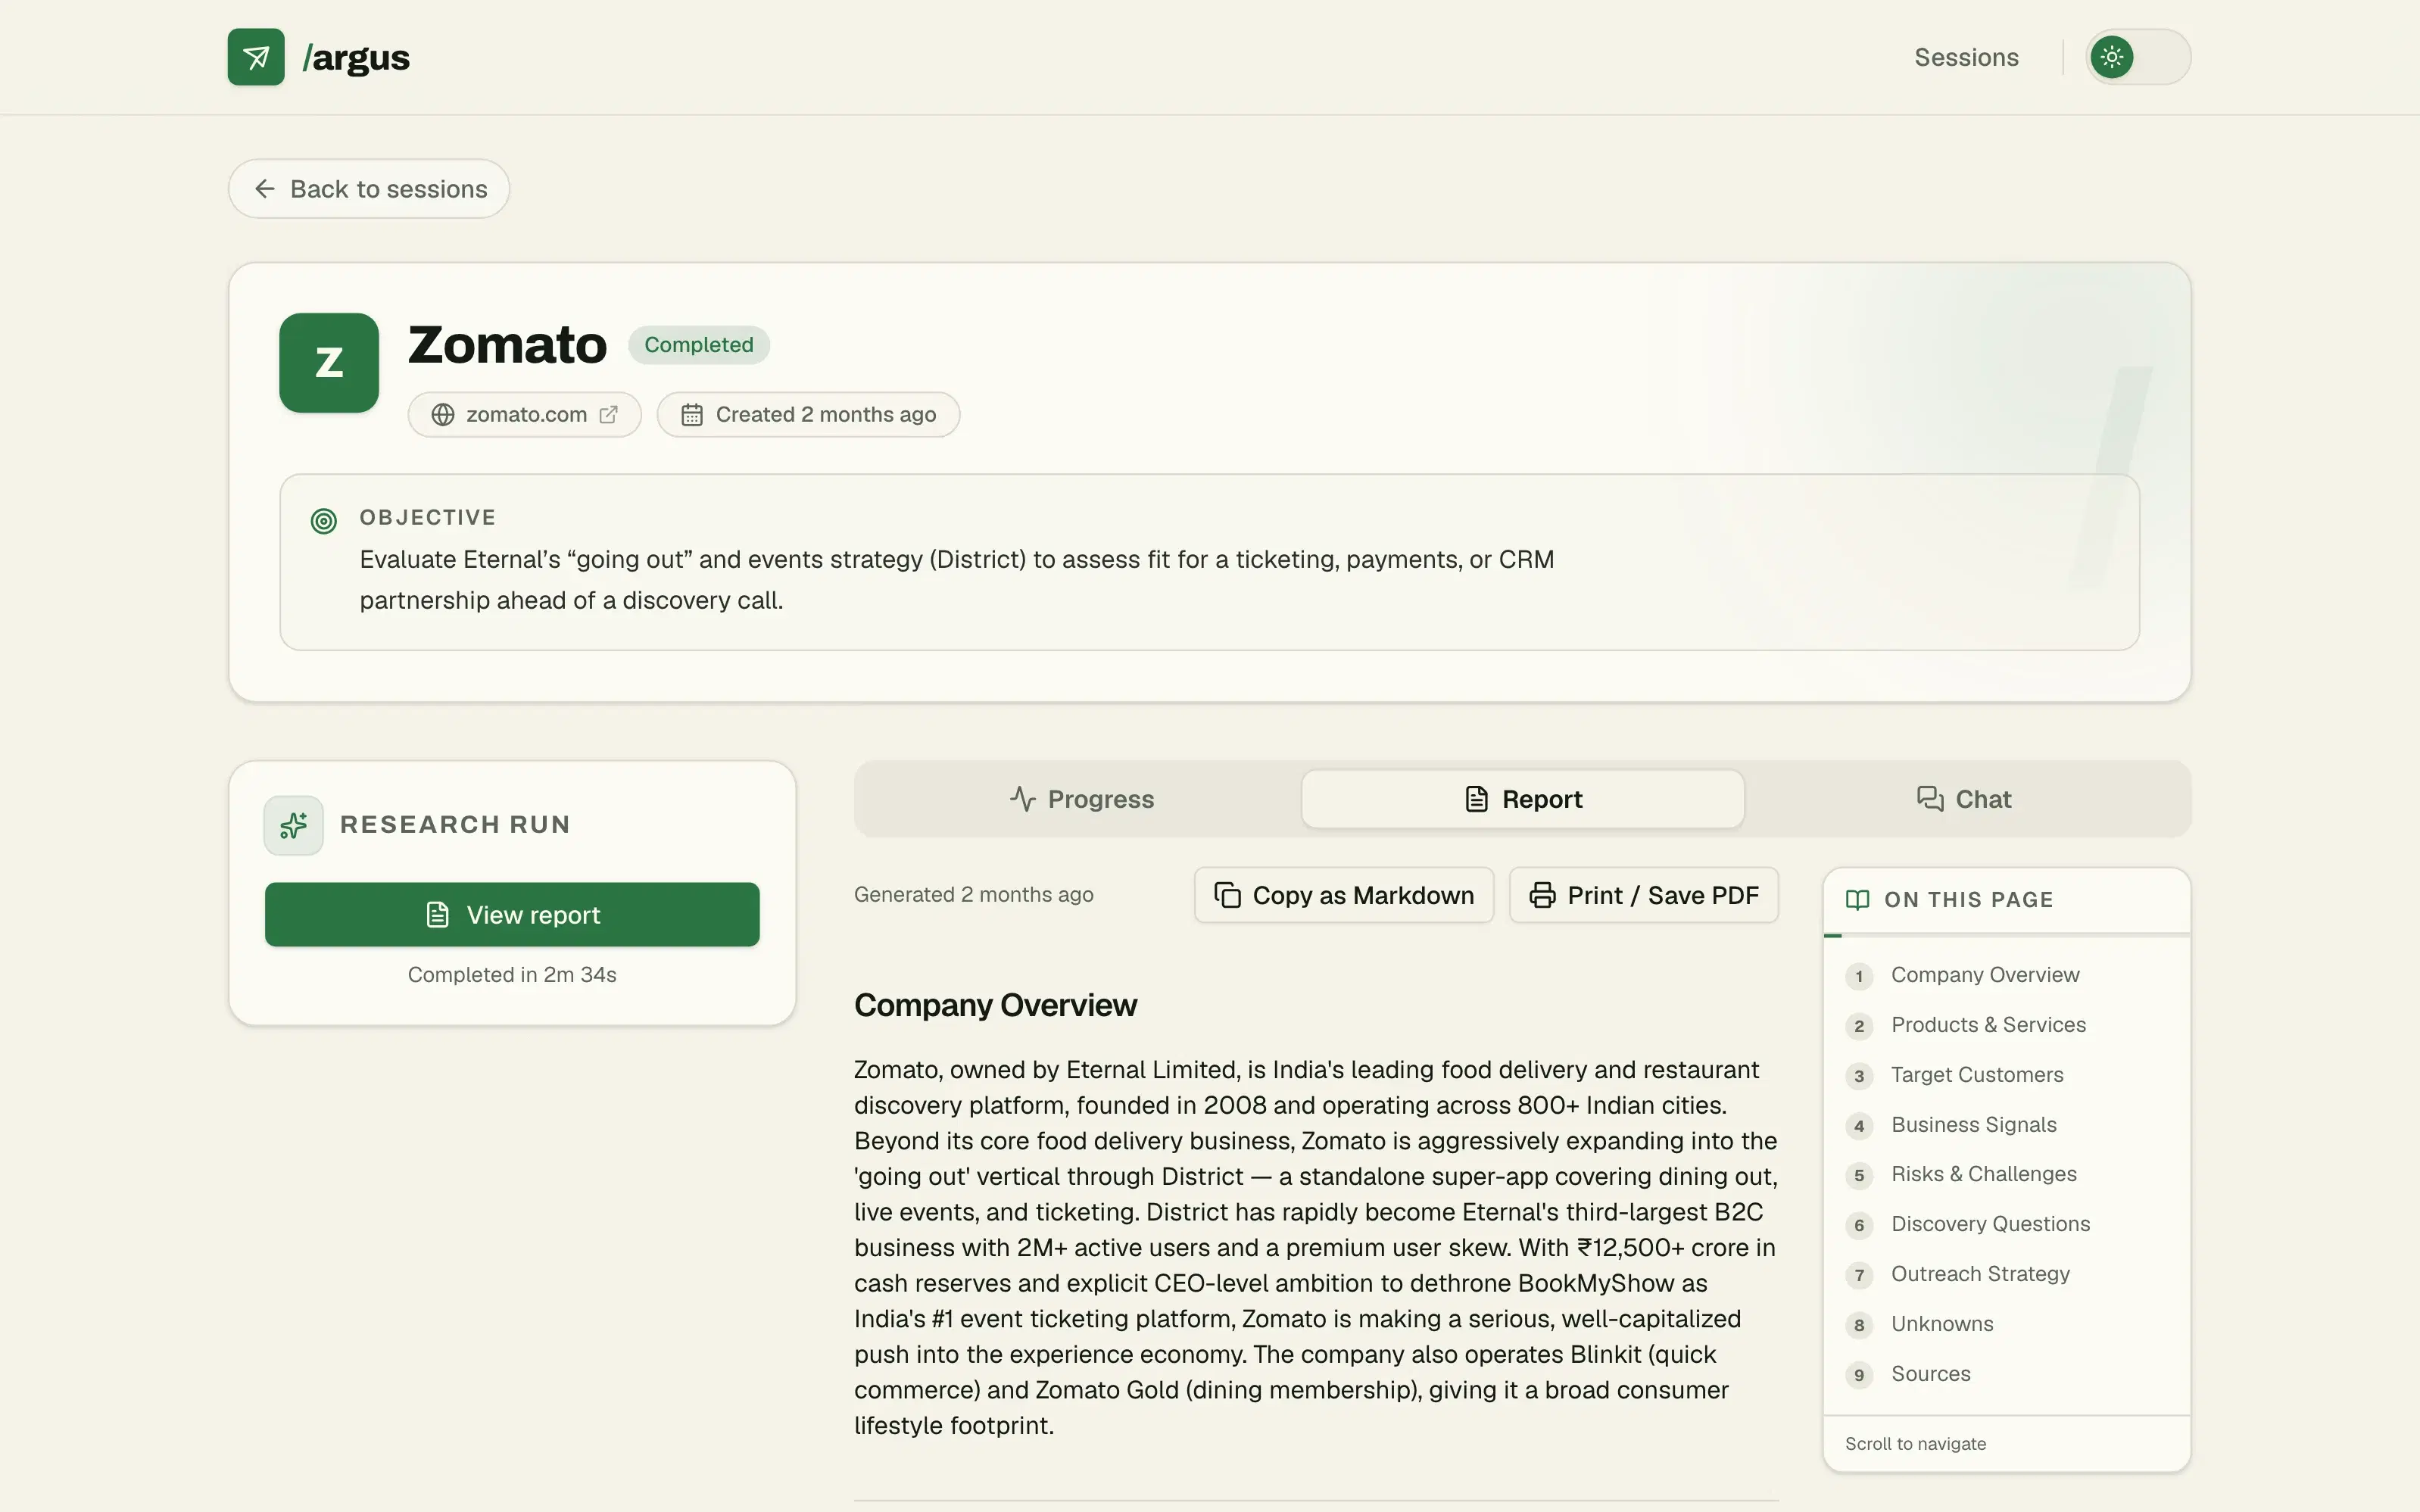The image size is (2420, 1512).
Task: Click the OBJECTIVE heading label
Action: click(428, 517)
